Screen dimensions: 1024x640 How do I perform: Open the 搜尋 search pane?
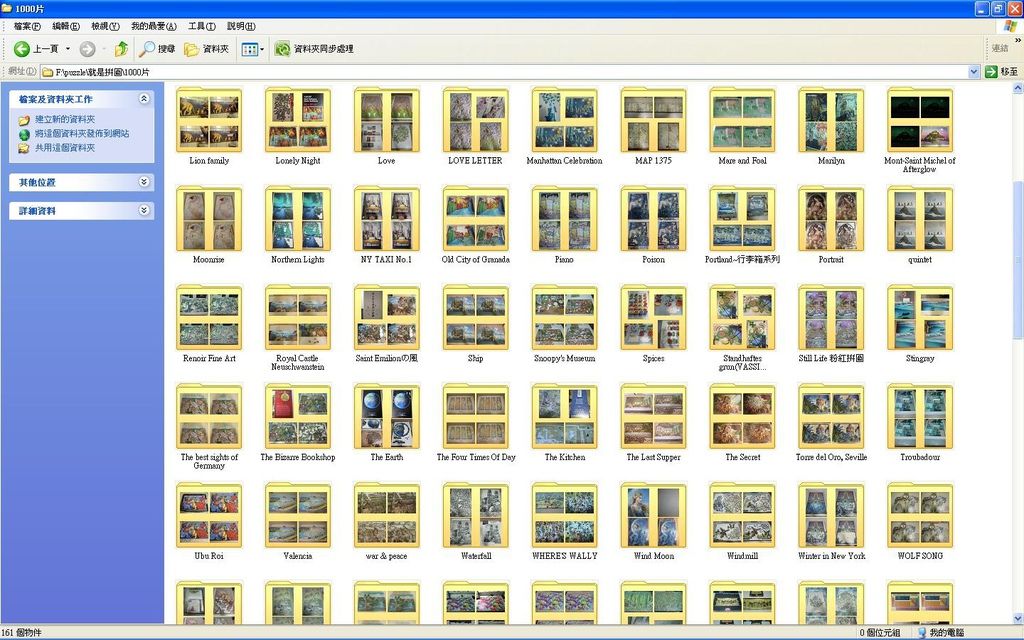click(x=157, y=49)
